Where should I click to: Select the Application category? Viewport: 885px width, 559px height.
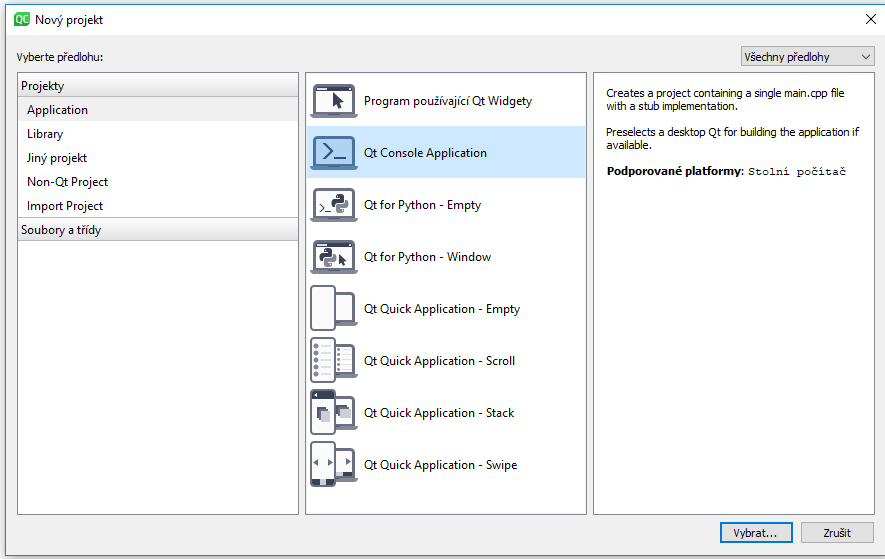click(57, 110)
